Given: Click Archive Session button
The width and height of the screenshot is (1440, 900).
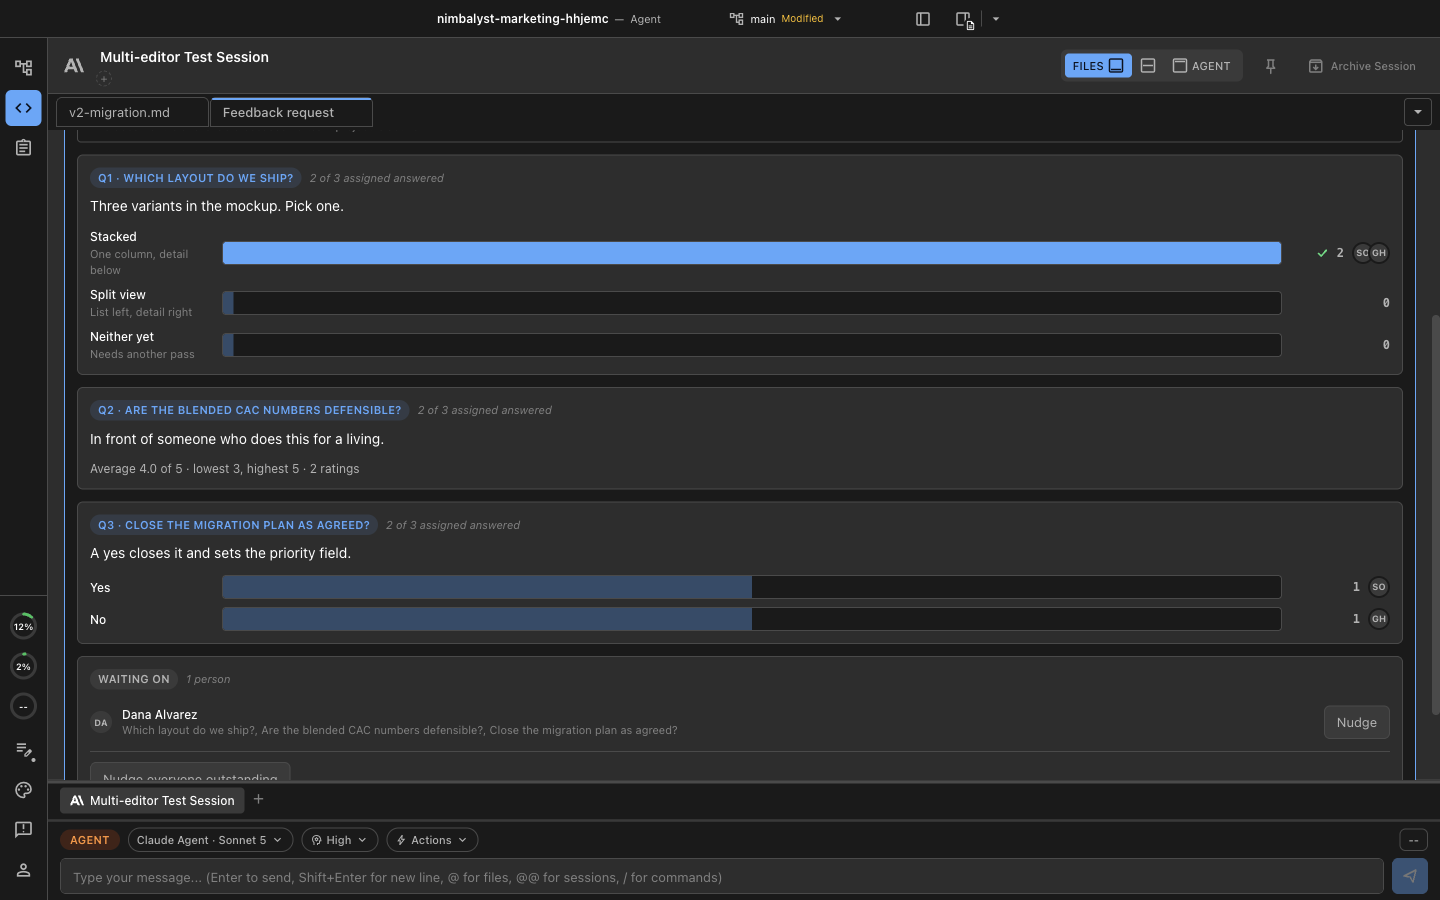Looking at the screenshot, I should click(1362, 66).
